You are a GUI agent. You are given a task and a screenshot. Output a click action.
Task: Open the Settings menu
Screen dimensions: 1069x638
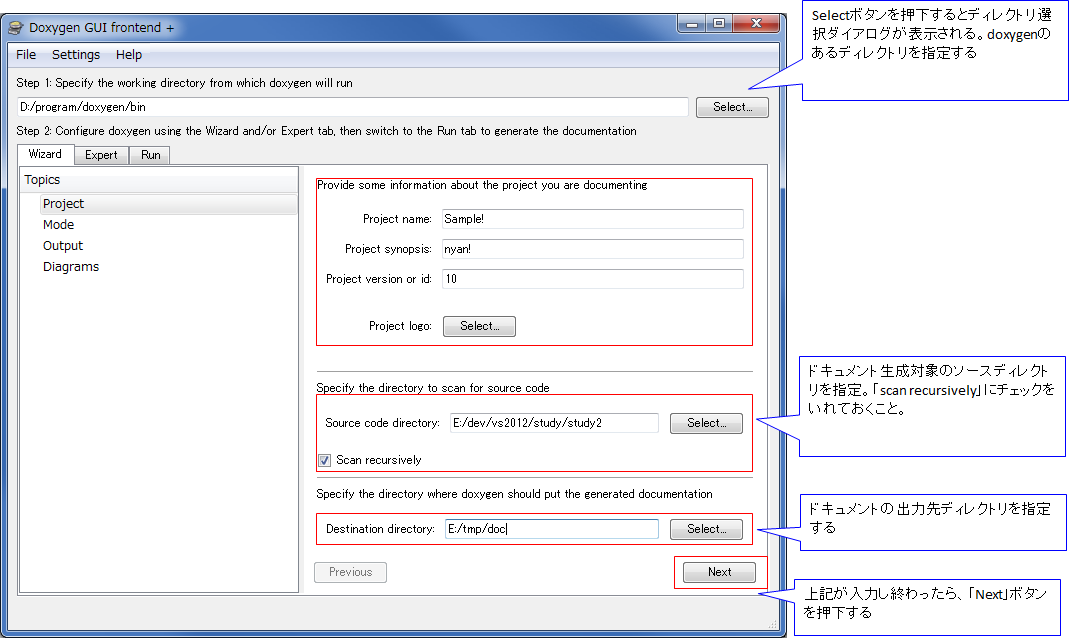click(x=76, y=55)
